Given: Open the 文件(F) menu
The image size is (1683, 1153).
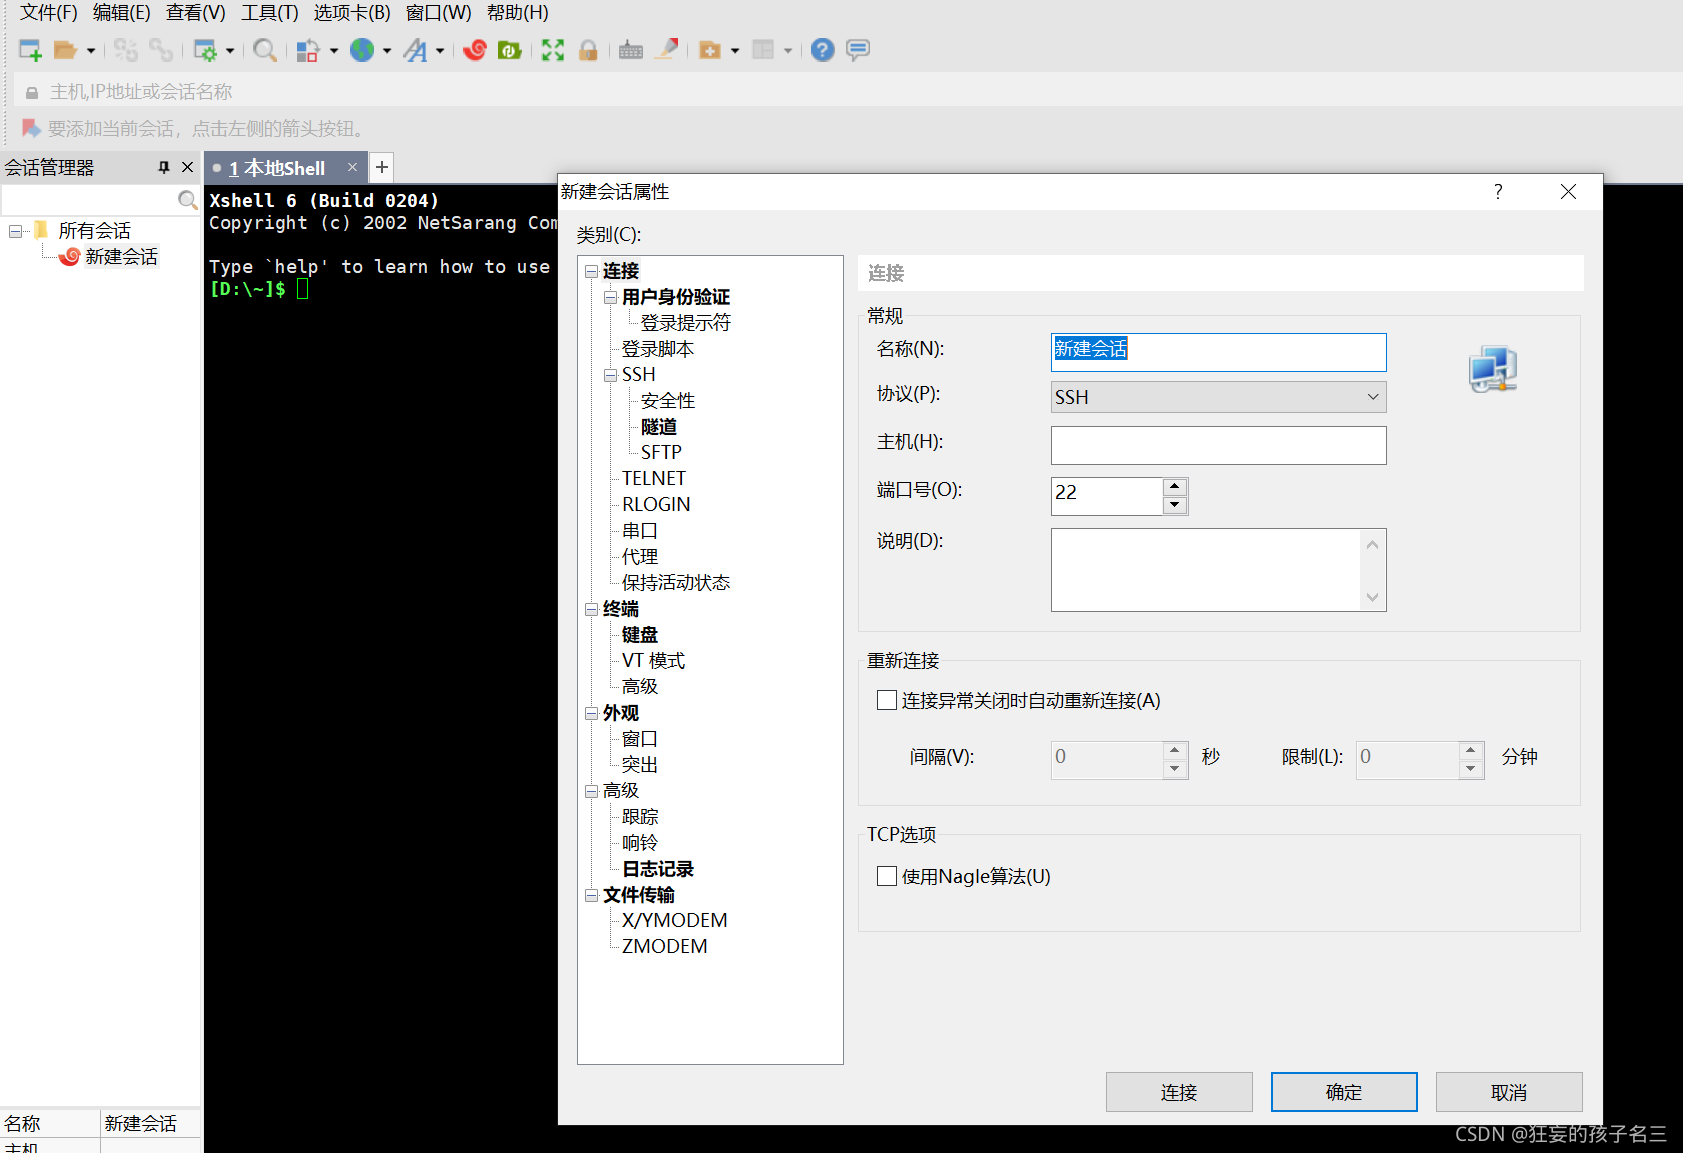Looking at the screenshot, I should [49, 12].
